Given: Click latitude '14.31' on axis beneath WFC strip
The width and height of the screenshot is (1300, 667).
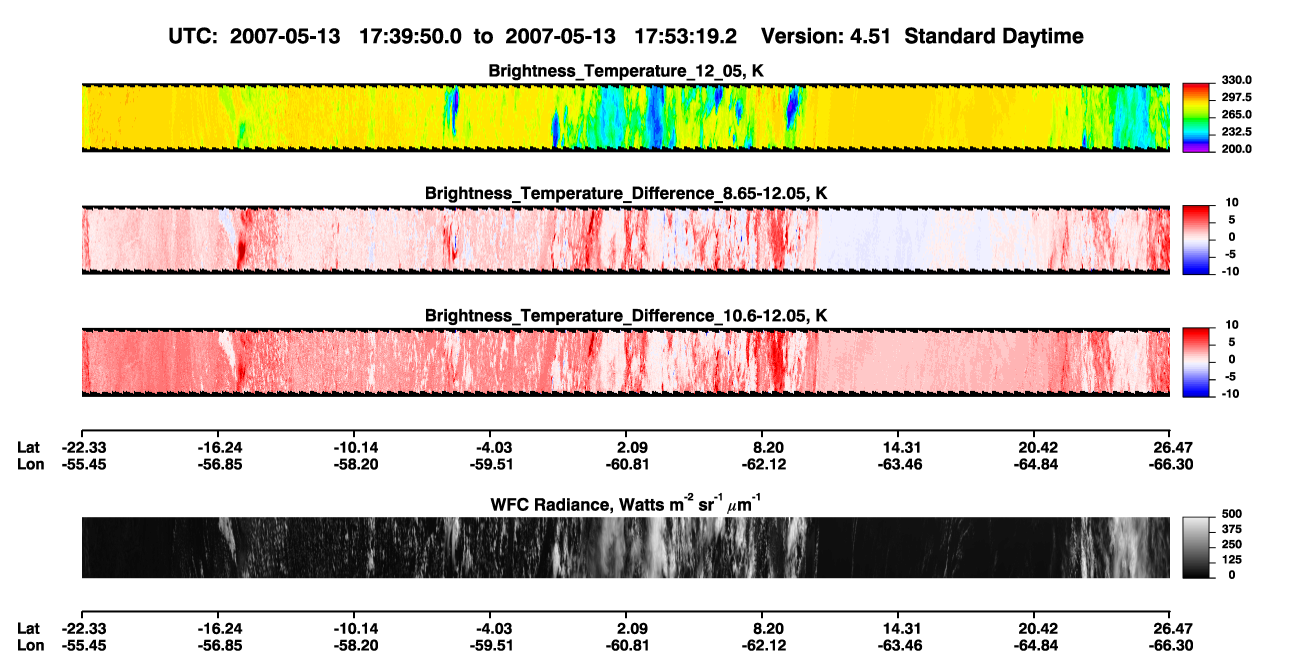Looking at the screenshot, I should click(901, 629).
